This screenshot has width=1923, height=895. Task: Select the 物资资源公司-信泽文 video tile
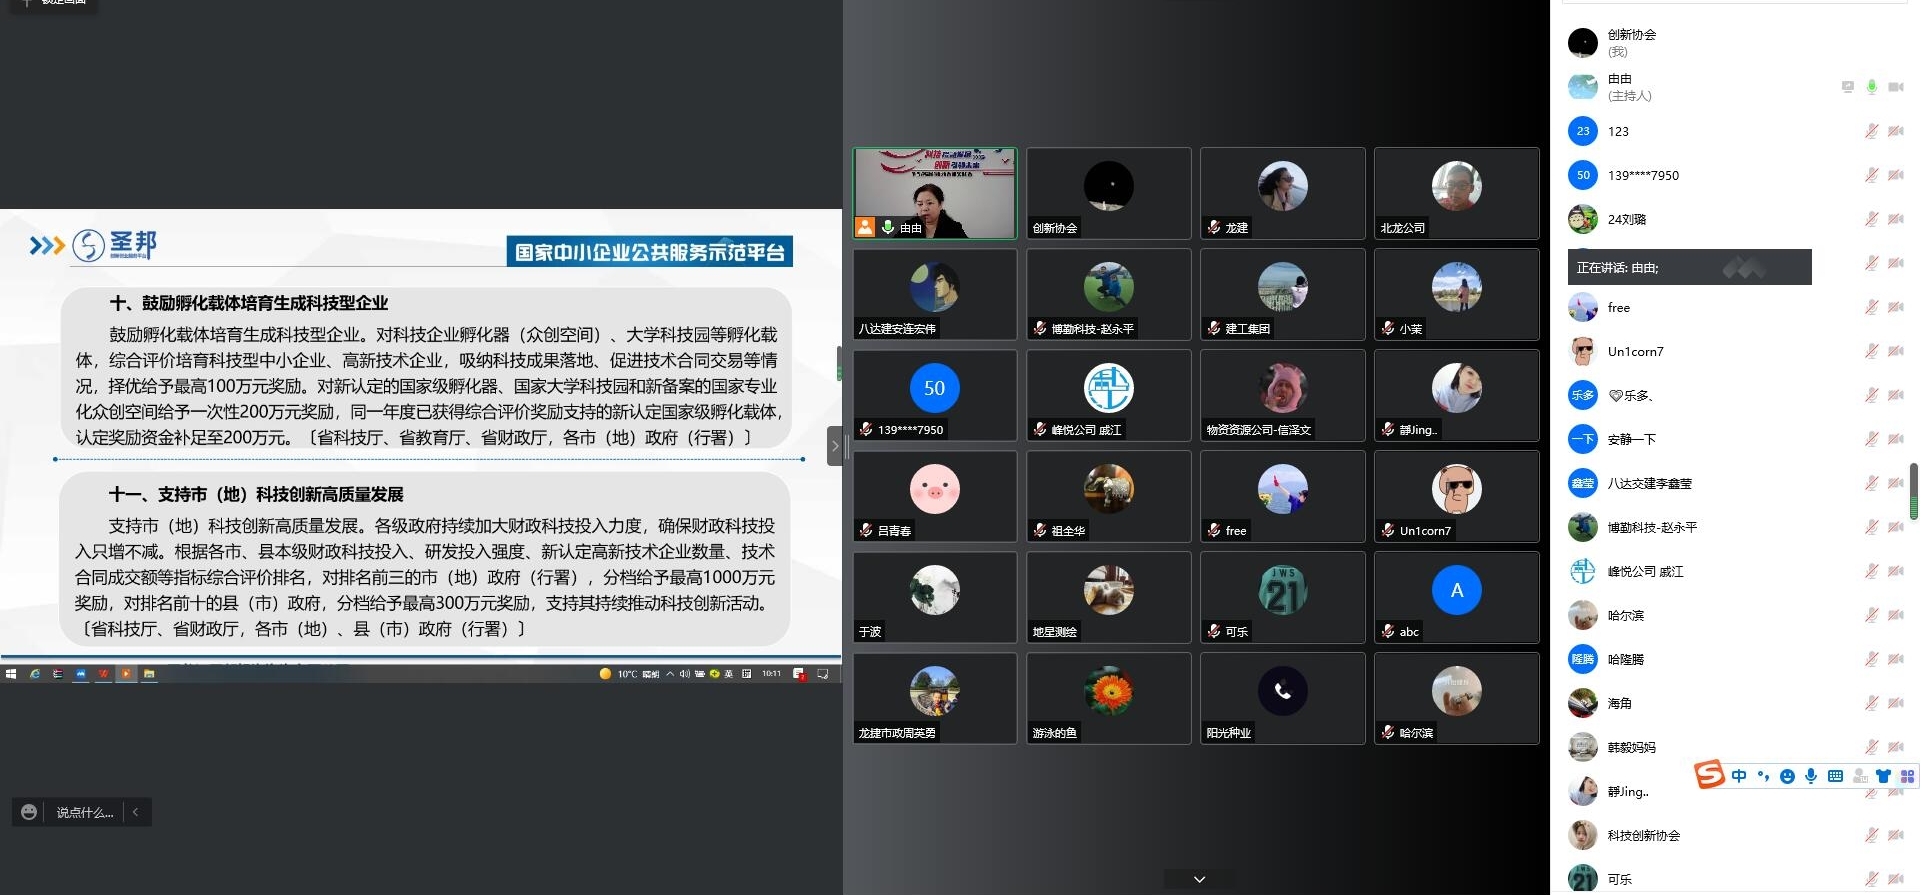pyautogui.click(x=1283, y=395)
